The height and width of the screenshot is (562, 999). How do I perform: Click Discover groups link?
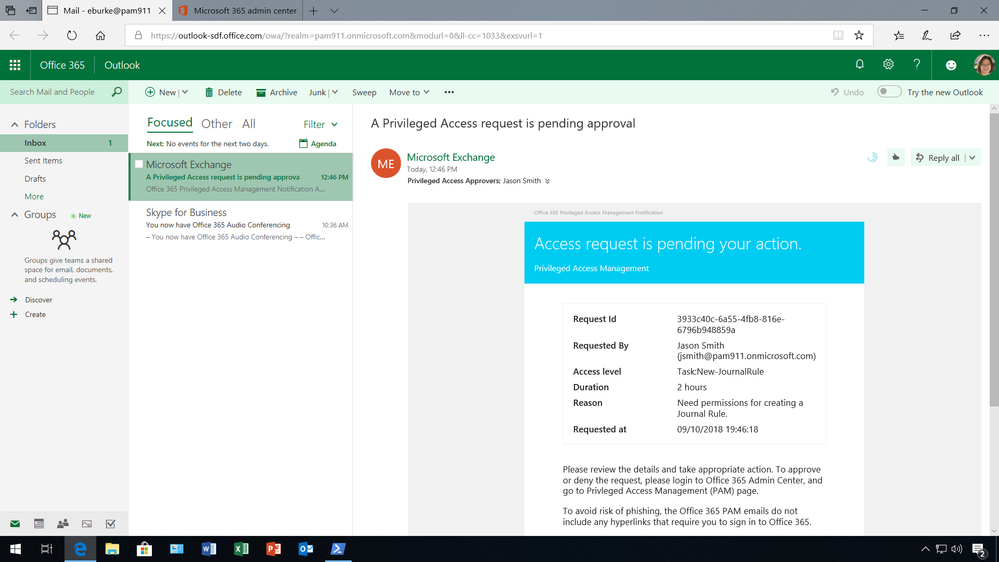(x=38, y=299)
